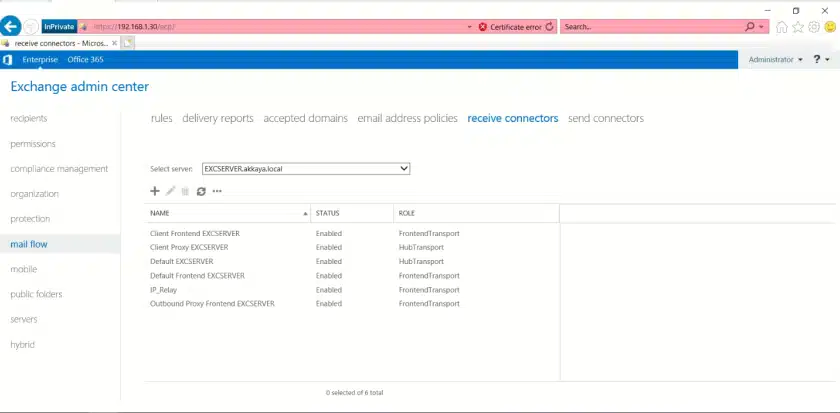Click the browser back arrow button
The image size is (840, 413).
click(12, 27)
